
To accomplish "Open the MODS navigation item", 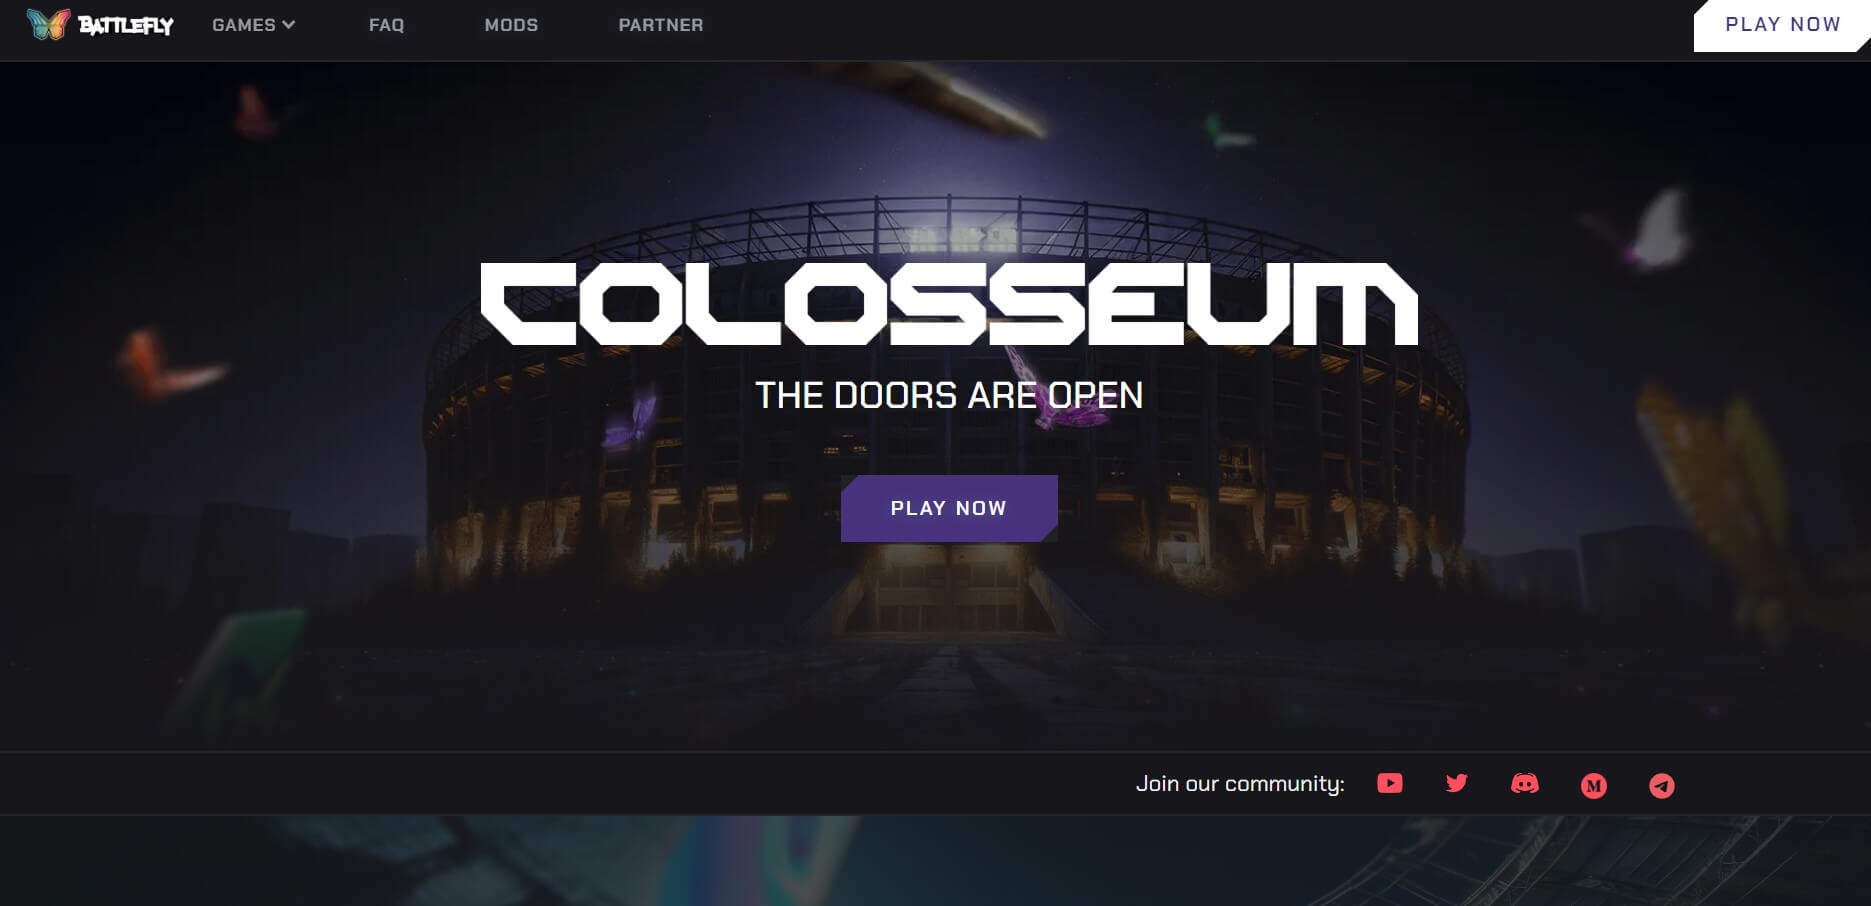I will coord(511,25).
